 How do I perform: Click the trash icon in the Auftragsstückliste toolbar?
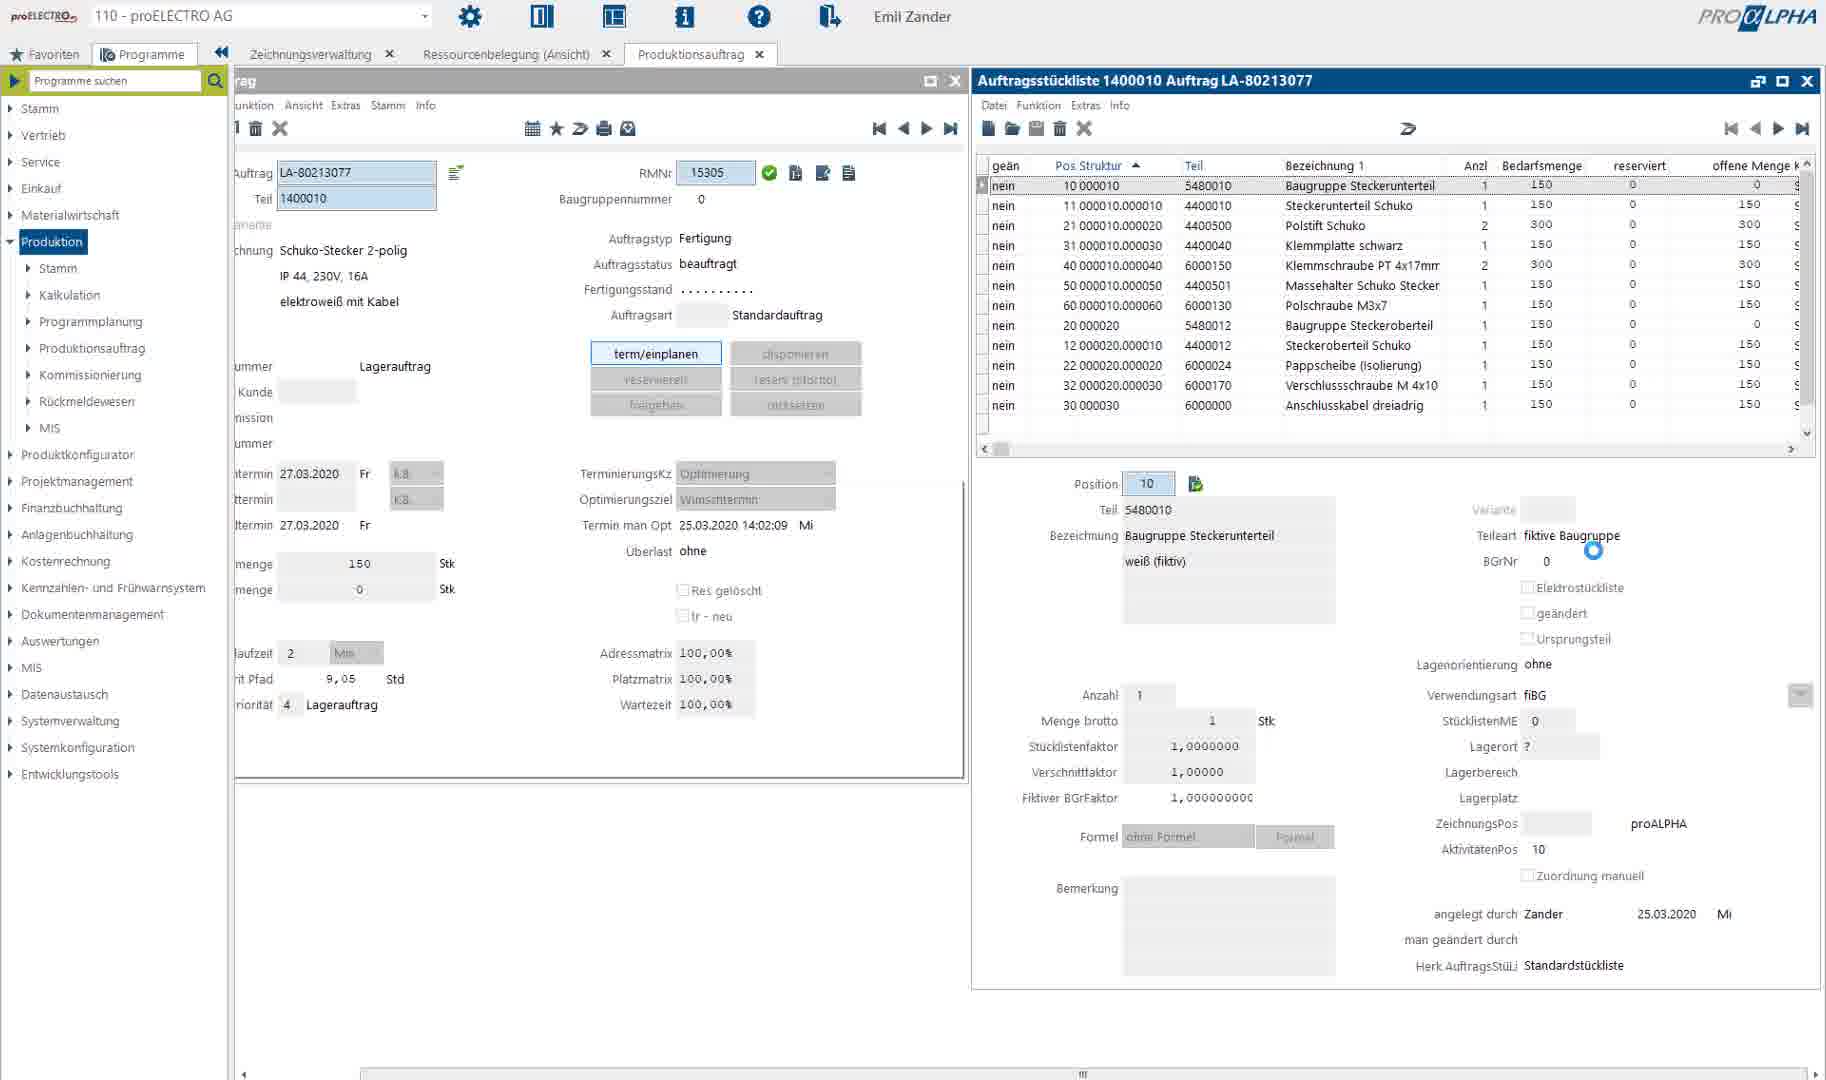1060,128
